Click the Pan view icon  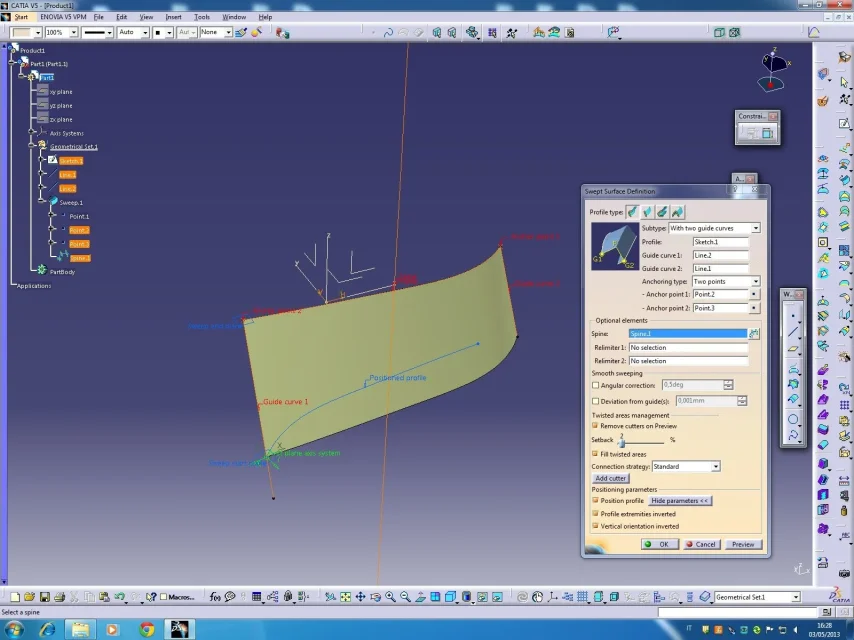point(360,597)
